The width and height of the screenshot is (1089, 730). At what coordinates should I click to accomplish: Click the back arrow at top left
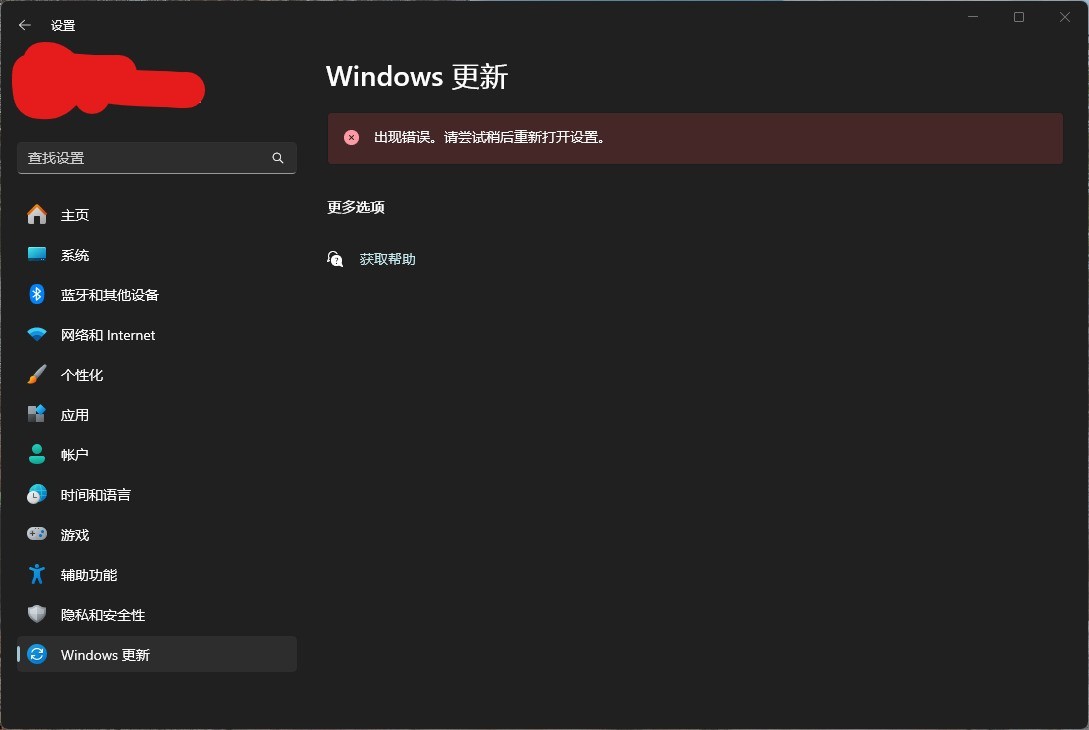[24, 25]
